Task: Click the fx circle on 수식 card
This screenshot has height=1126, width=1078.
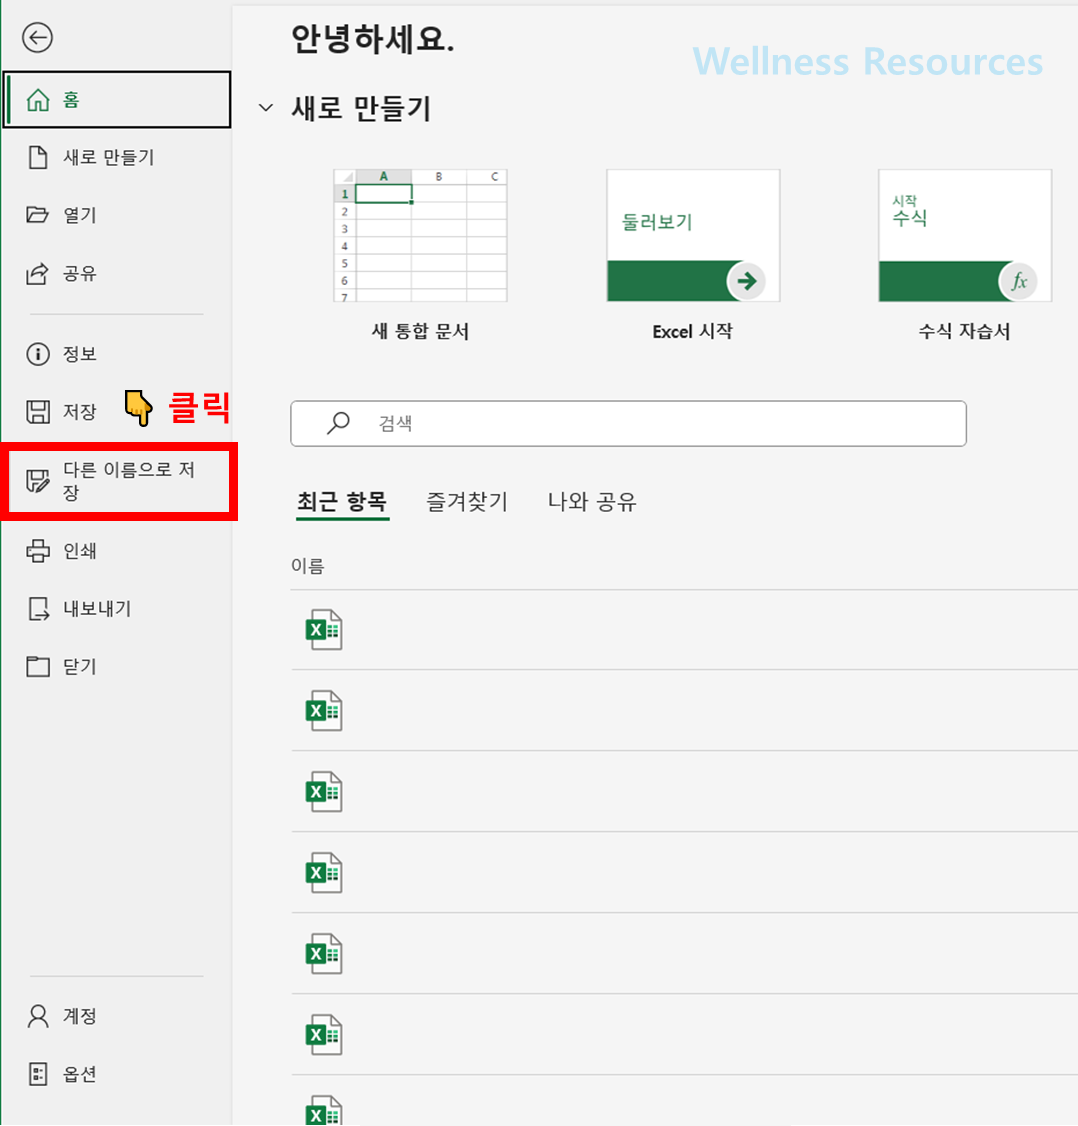Action: point(1018,281)
